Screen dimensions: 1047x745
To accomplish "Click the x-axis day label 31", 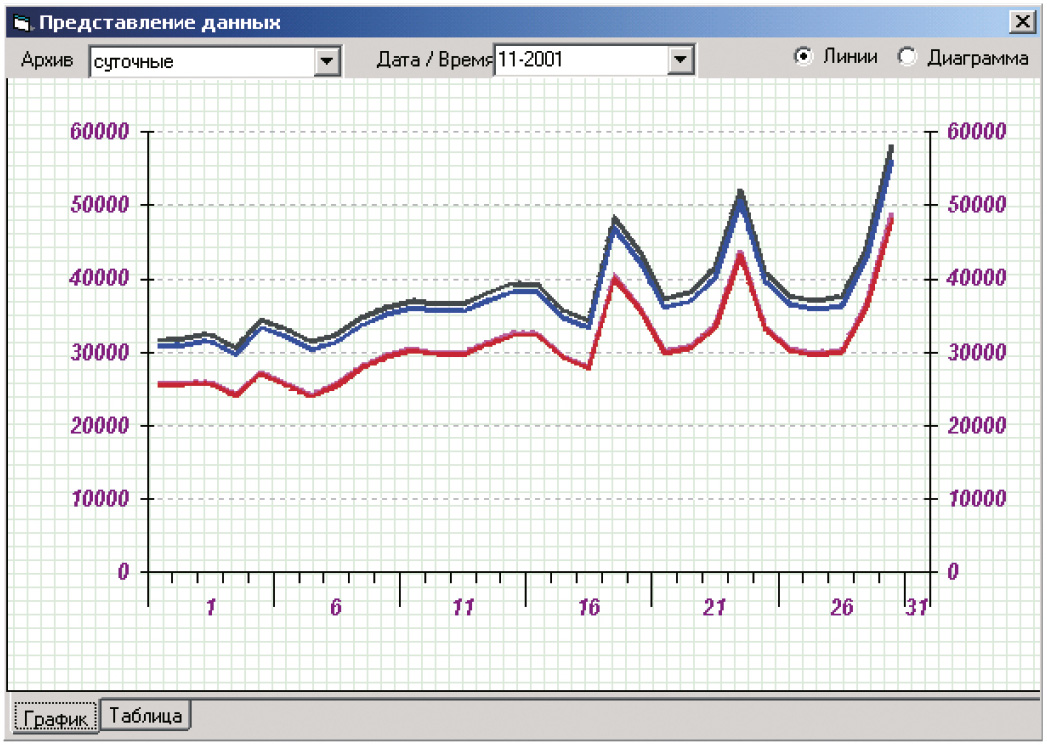I will tap(917, 607).
